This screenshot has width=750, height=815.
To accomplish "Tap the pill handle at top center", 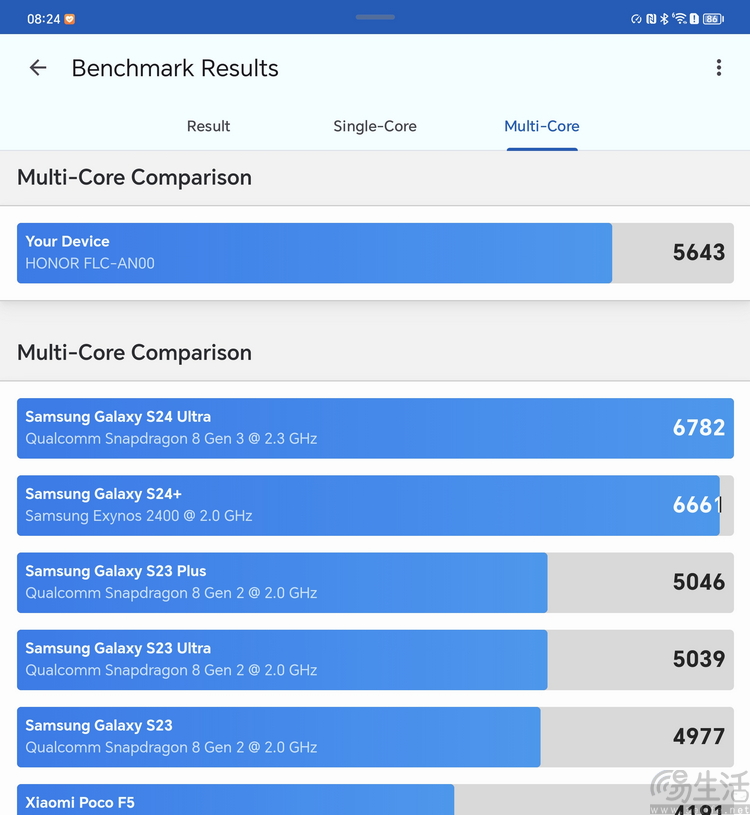I will [375, 17].
